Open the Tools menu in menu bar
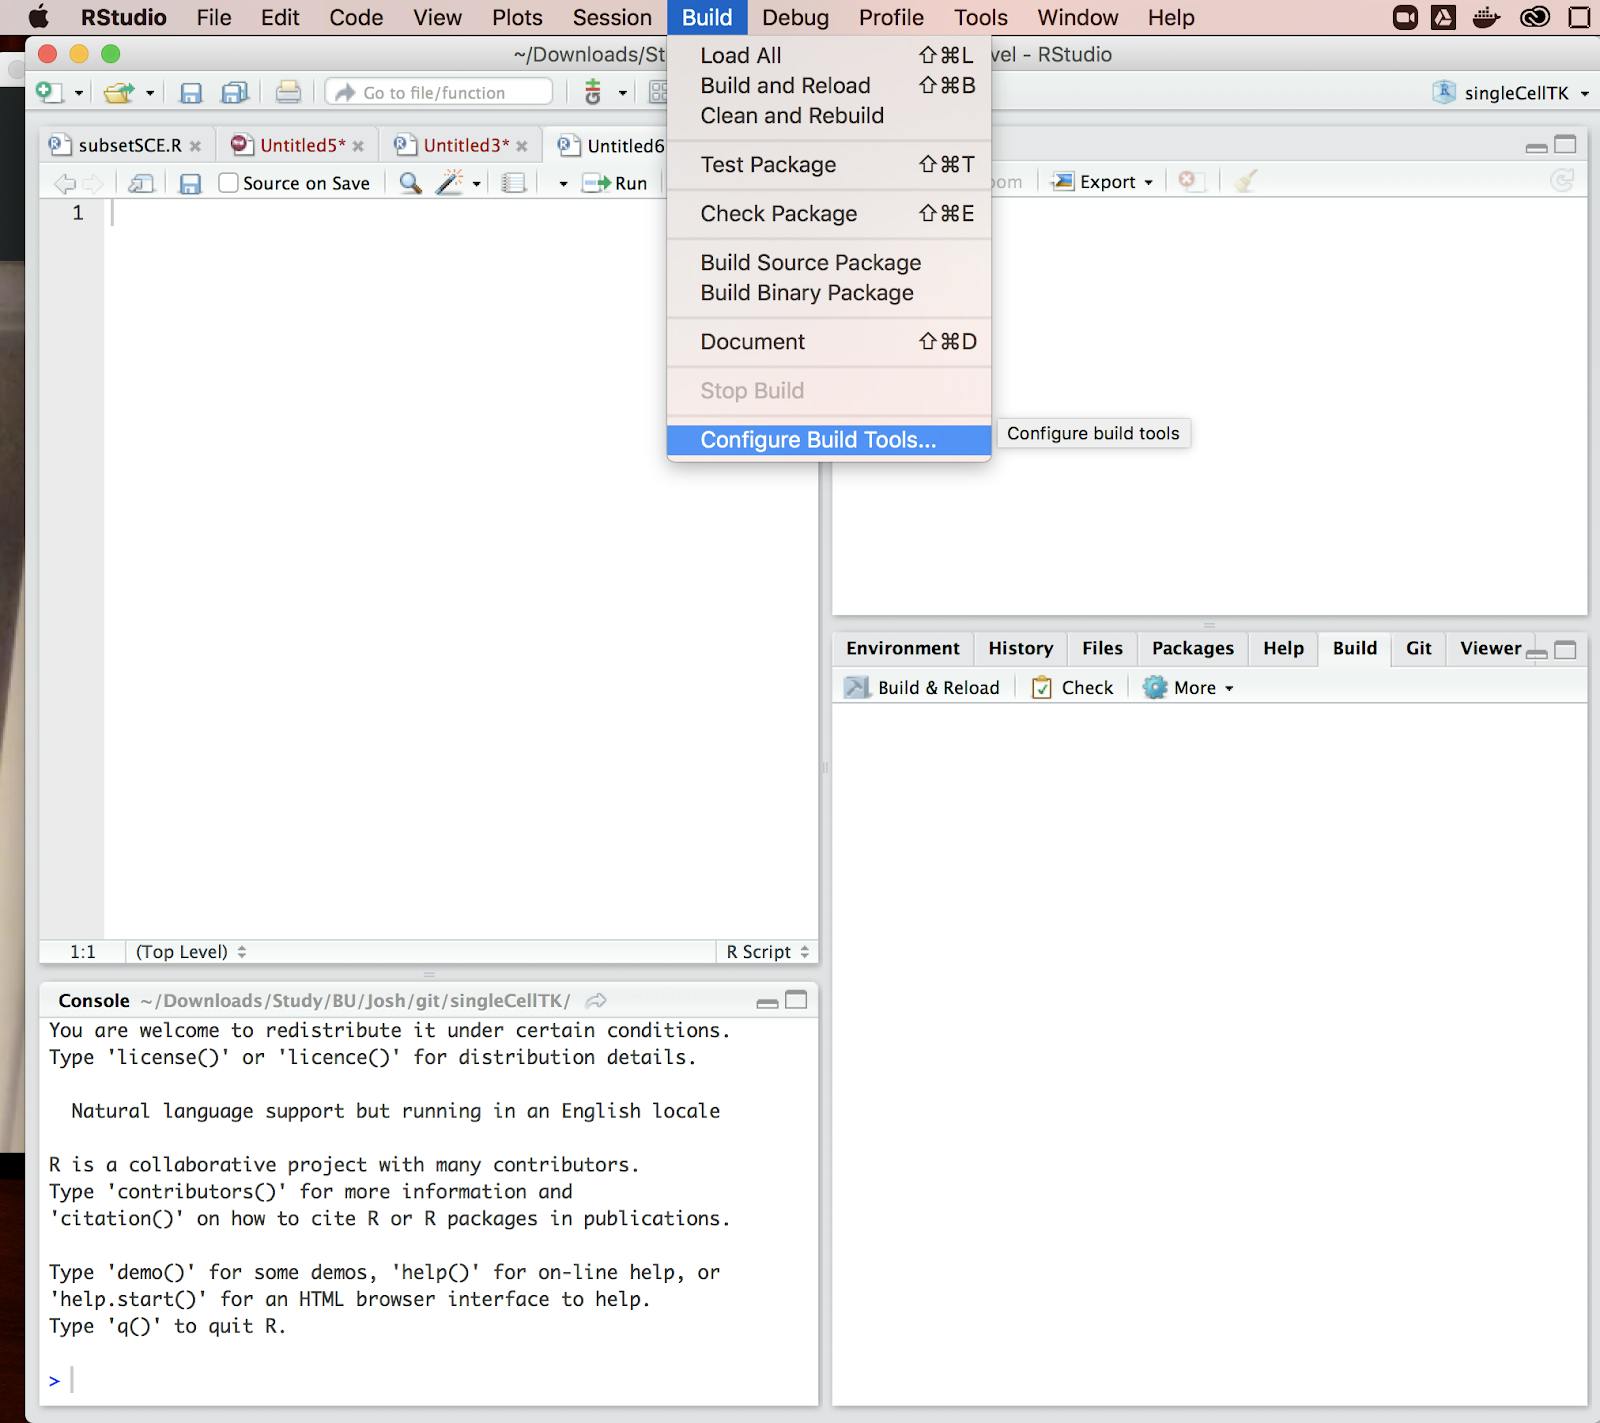This screenshot has width=1600, height=1423. [x=981, y=17]
